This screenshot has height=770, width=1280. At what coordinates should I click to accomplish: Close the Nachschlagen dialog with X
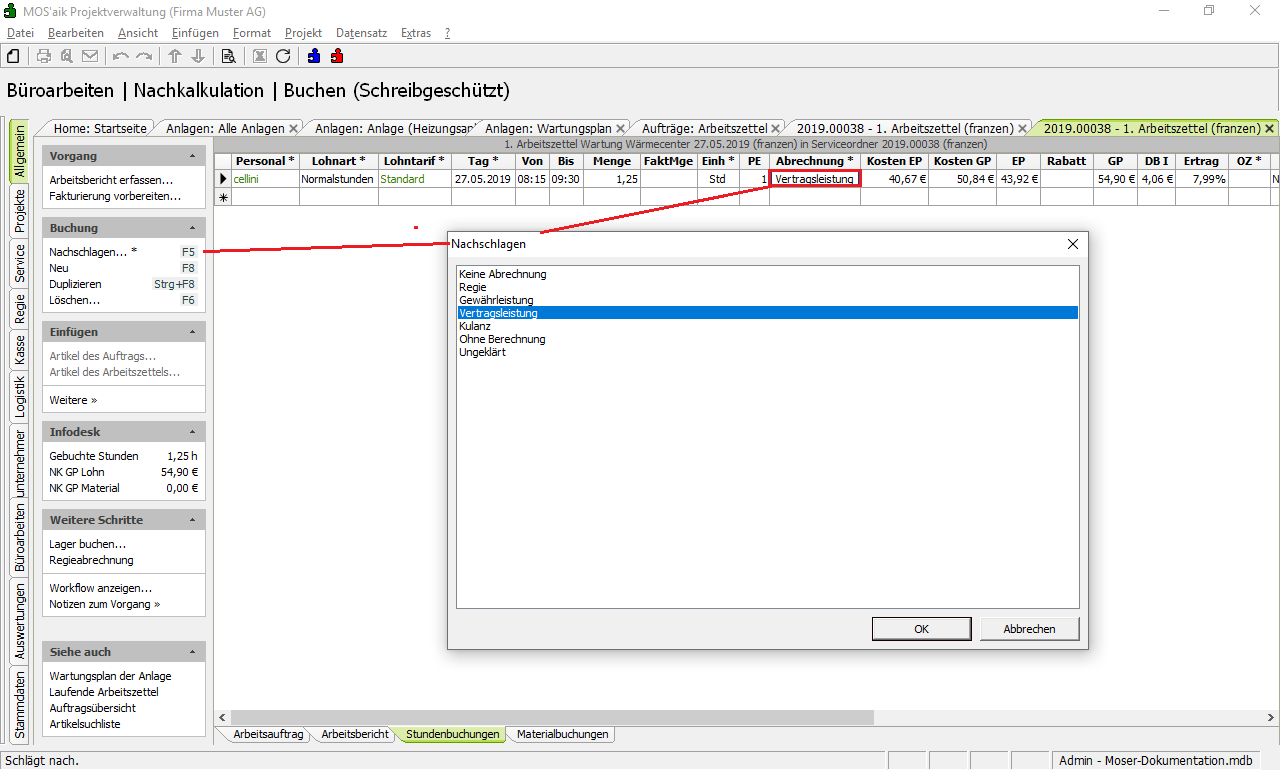[1073, 244]
